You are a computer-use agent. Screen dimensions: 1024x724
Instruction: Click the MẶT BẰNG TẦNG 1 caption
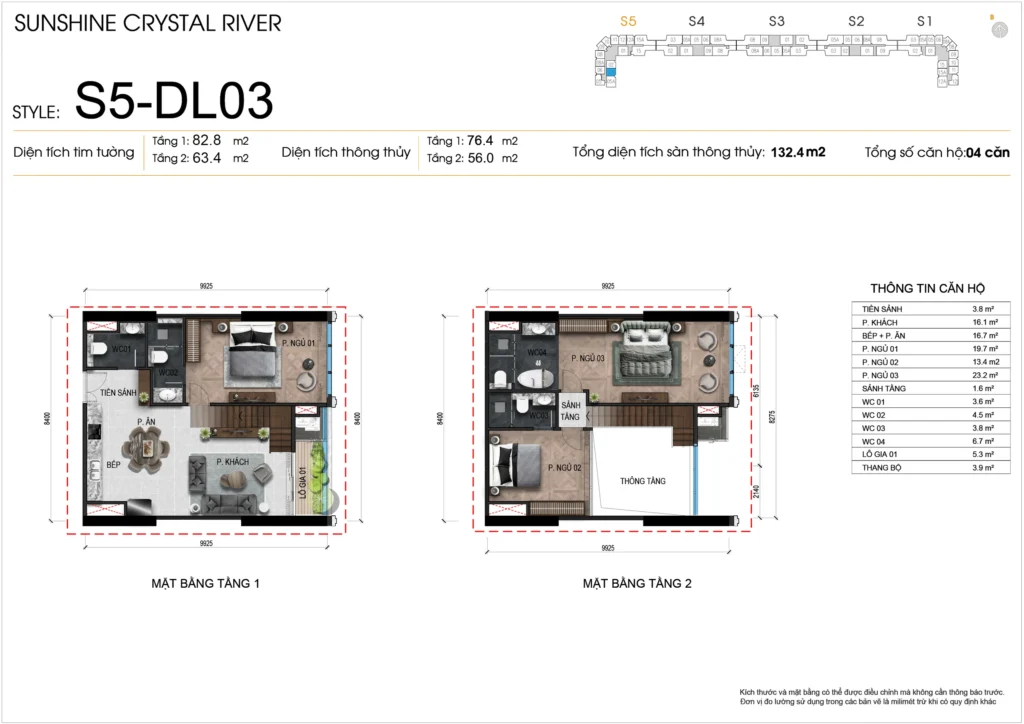pyautogui.click(x=205, y=583)
